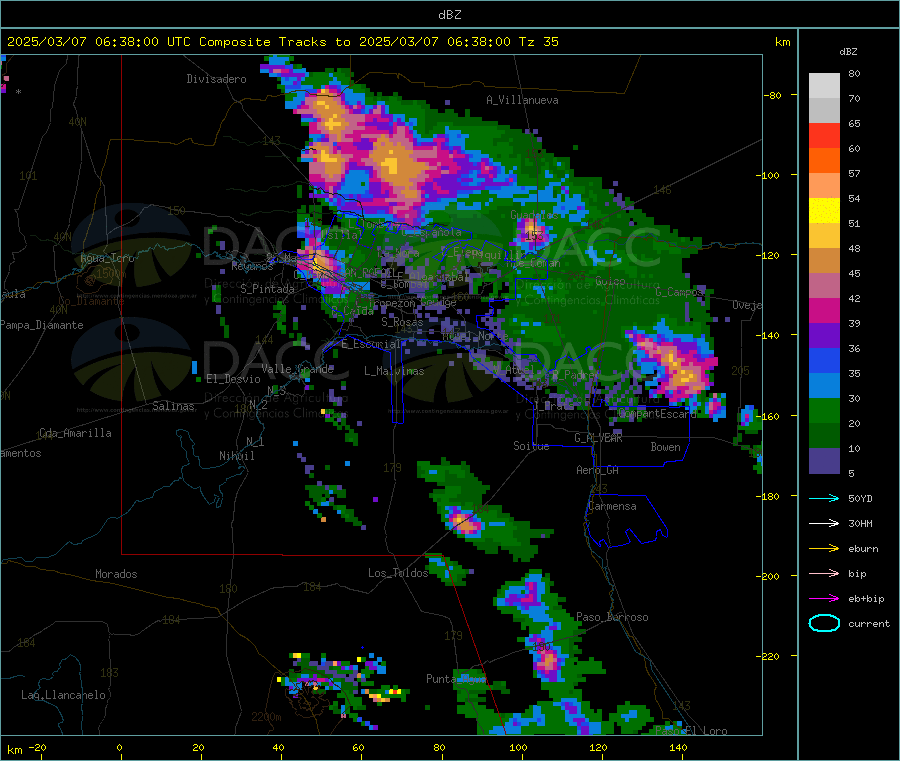This screenshot has width=900, height=761.
Task: Click the 'Paso_El_Loro' map label
Action: coord(691,731)
